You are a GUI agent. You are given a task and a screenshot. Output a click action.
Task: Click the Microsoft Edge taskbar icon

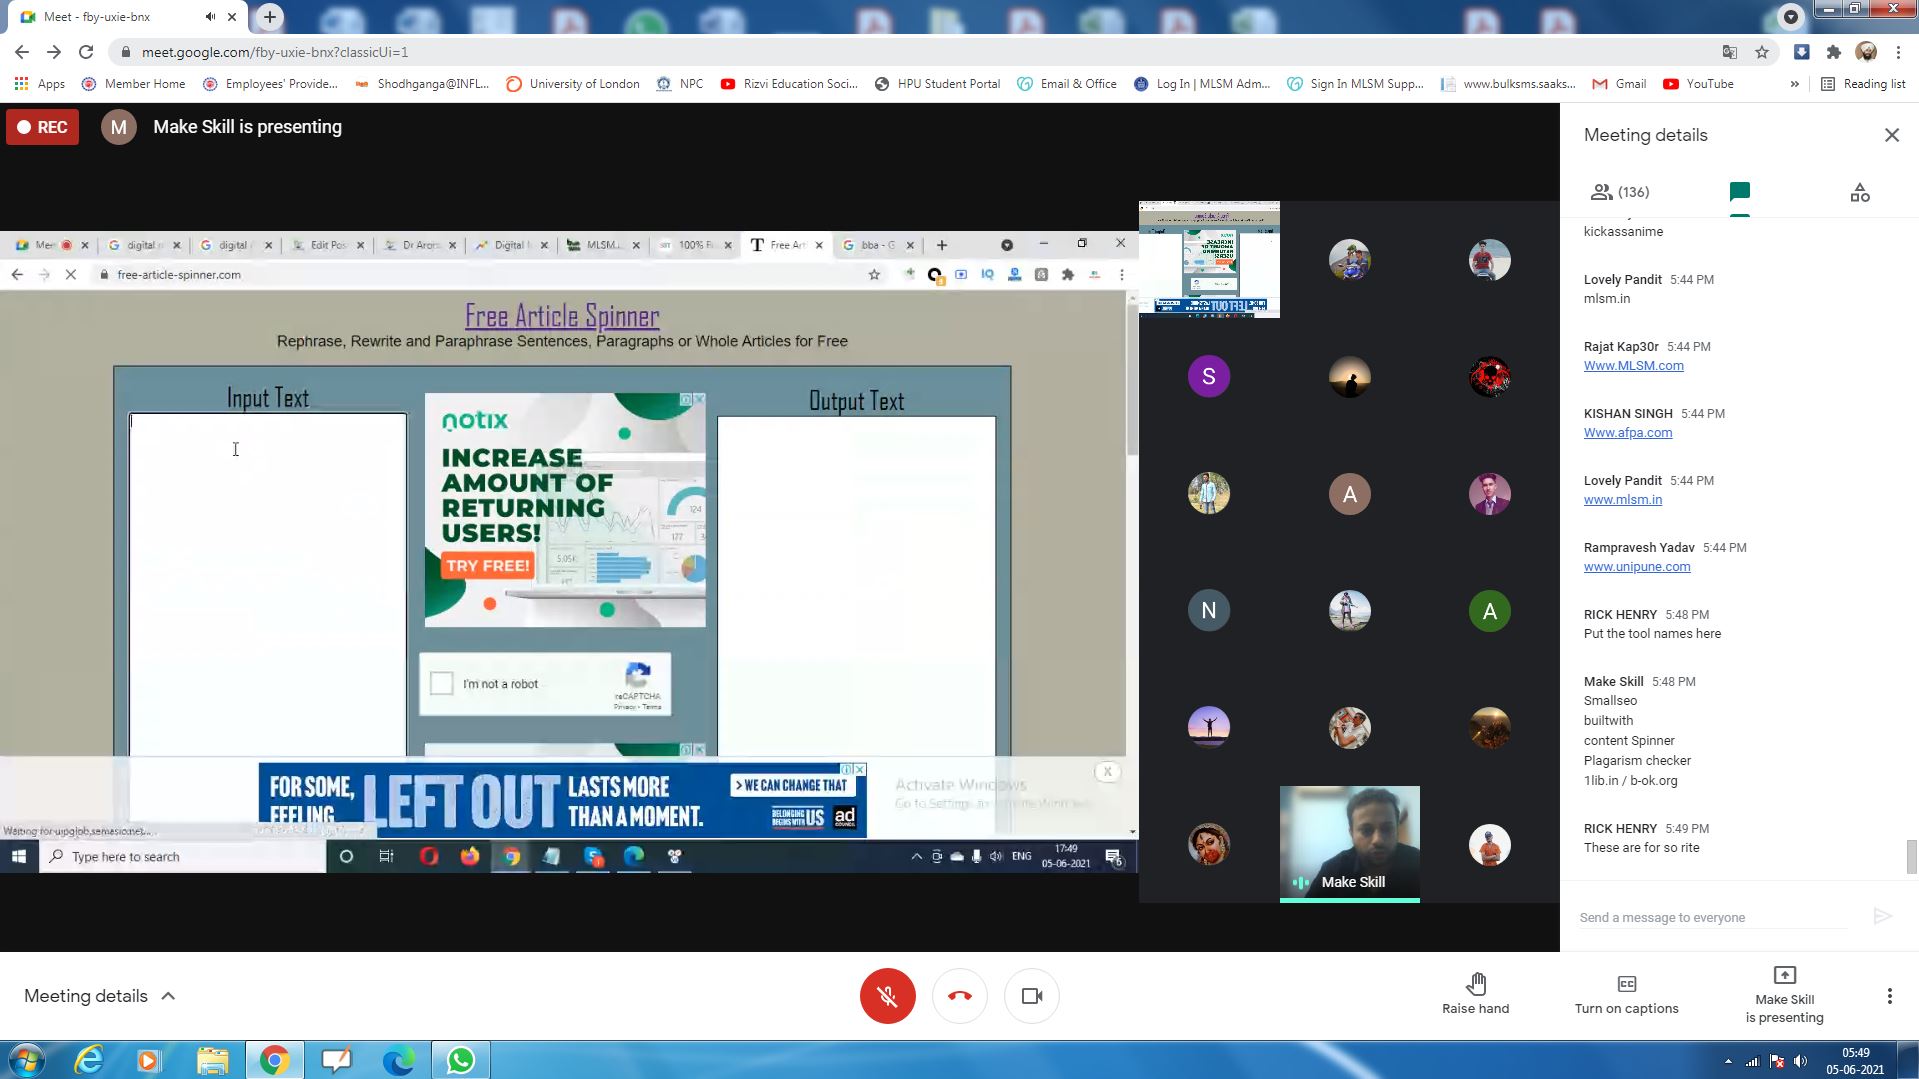click(x=398, y=1060)
